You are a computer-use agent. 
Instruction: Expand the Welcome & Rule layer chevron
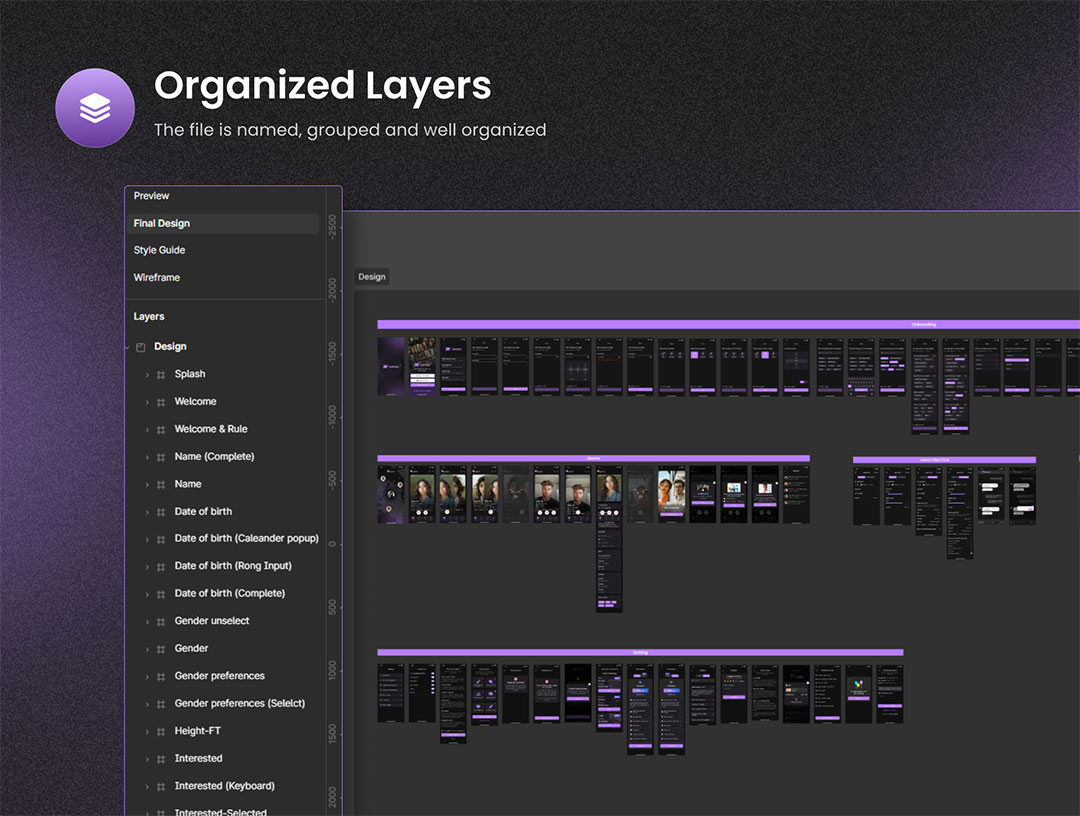147,429
